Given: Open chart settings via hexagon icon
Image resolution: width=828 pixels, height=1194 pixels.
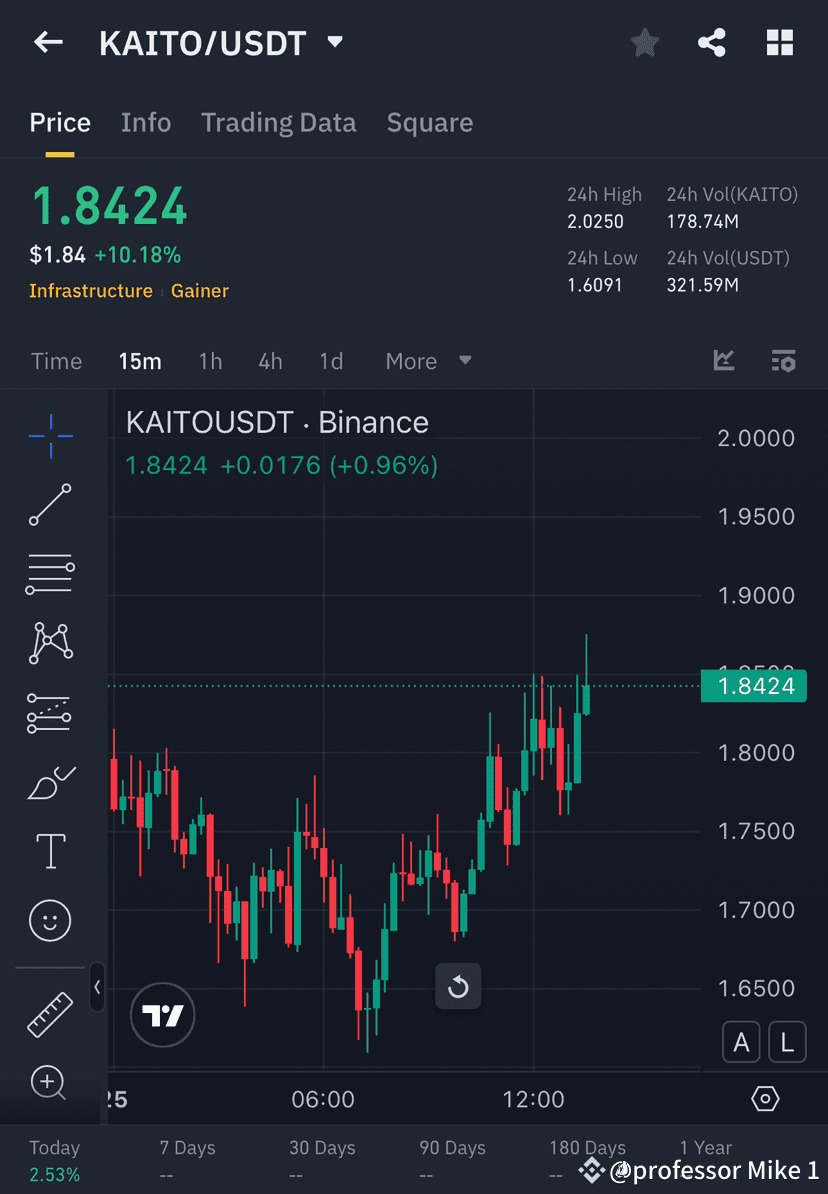Looking at the screenshot, I should pos(765,1098).
